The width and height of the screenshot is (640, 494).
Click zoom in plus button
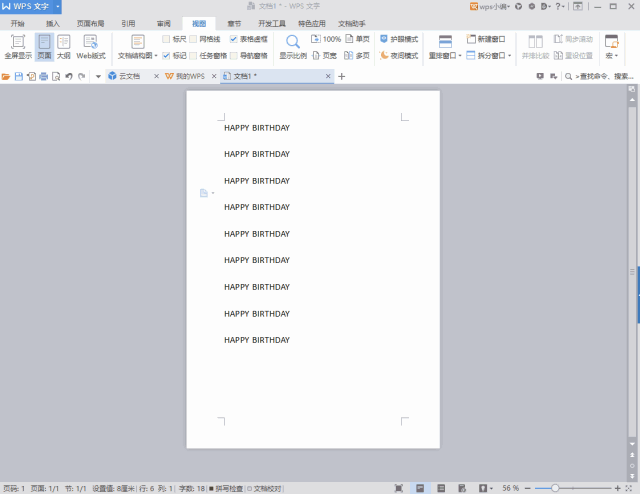[x=618, y=488]
